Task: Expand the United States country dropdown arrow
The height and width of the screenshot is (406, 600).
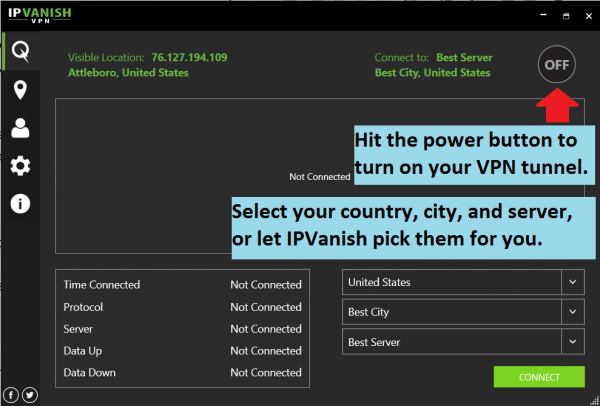Action: 573,282
